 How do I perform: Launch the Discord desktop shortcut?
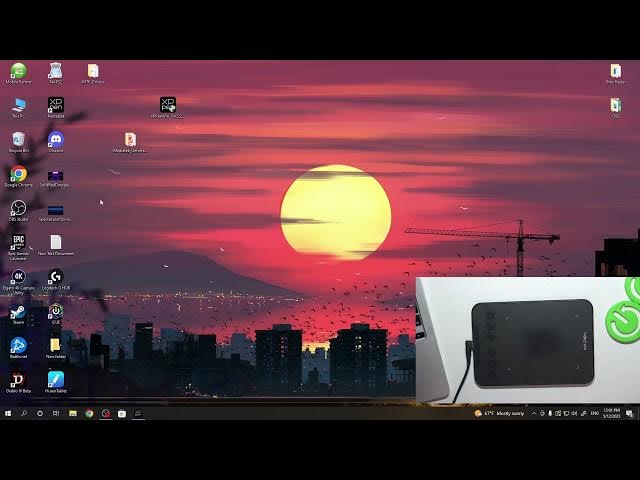tap(56, 142)
